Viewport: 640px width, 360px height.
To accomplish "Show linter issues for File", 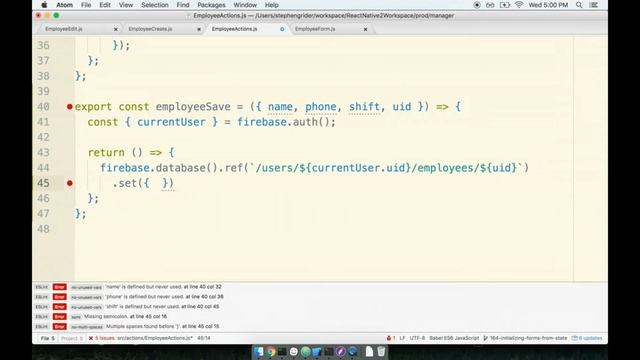I will coord(47,338).
